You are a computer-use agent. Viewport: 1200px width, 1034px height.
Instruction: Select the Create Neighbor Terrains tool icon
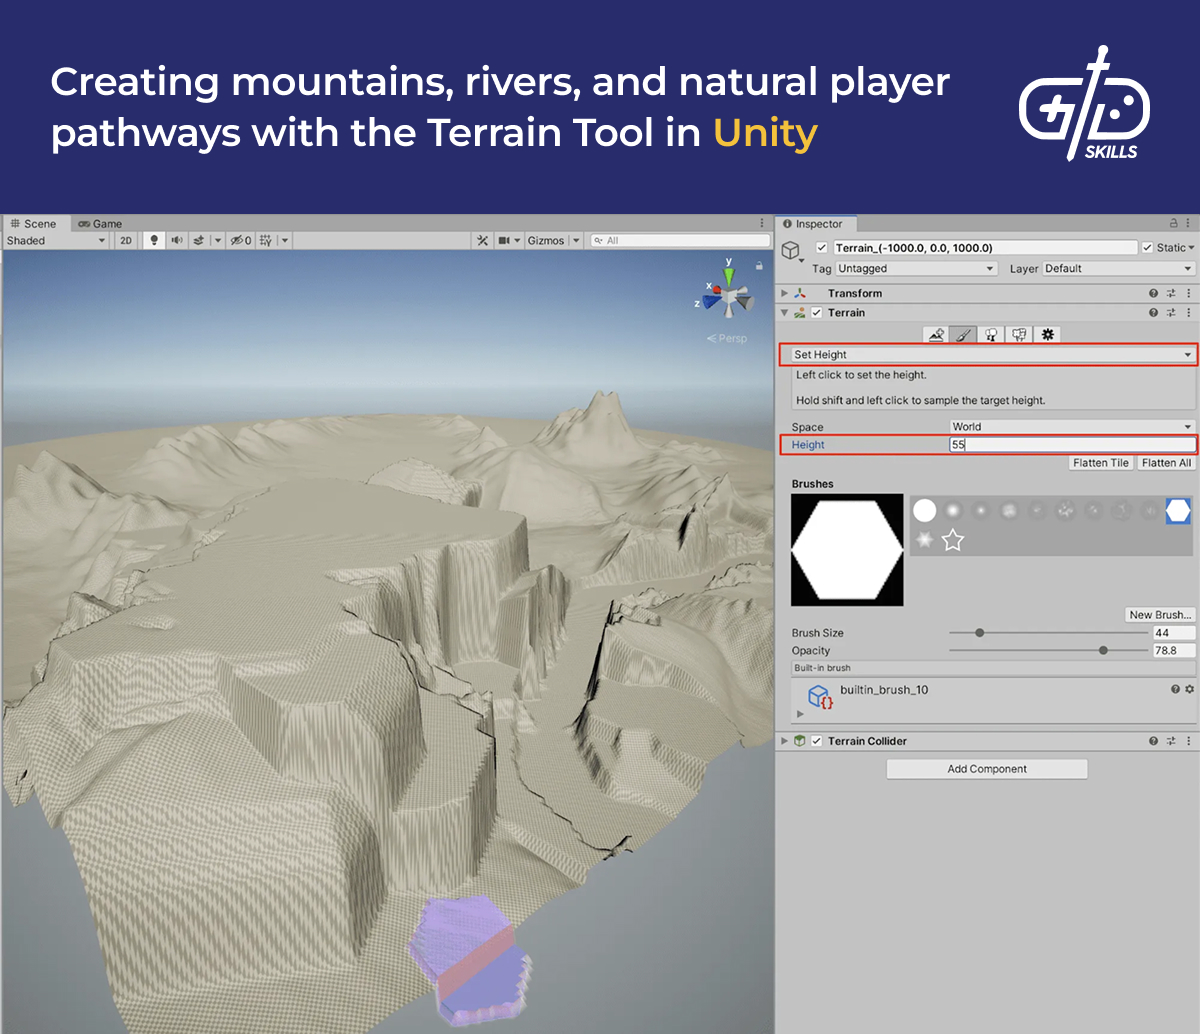[x=936, y=335]
